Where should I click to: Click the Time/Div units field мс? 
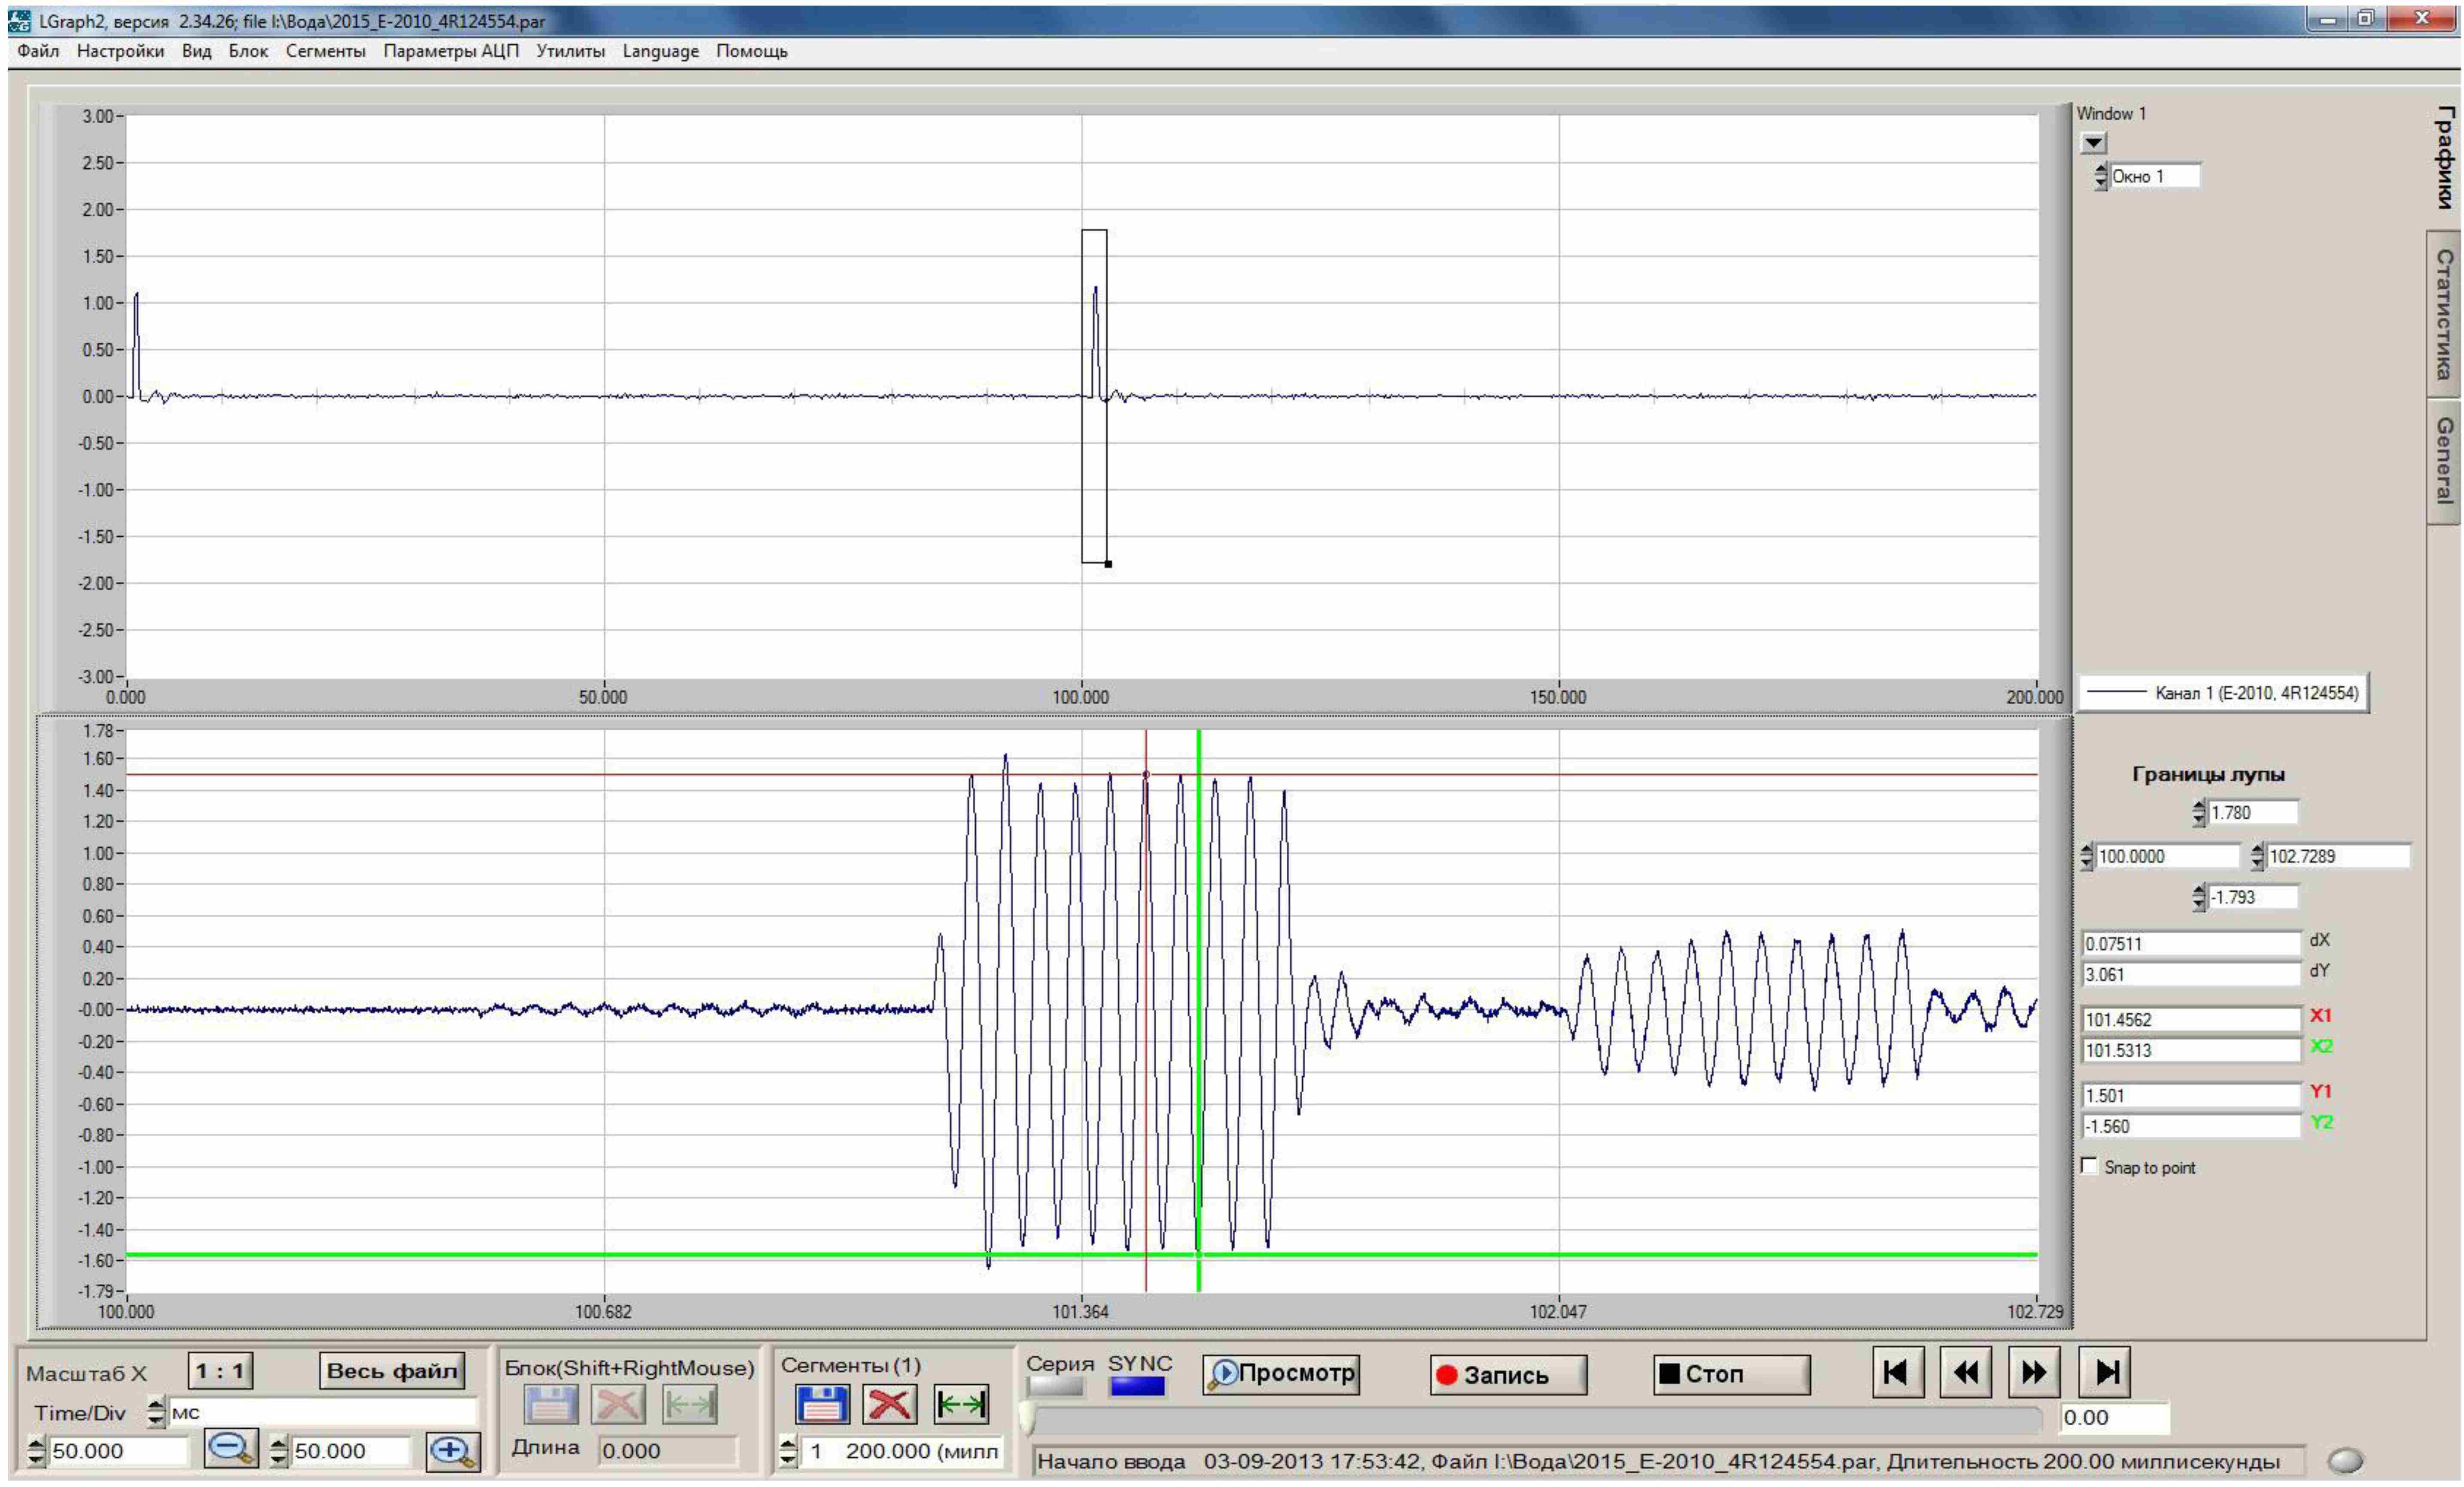point(323,1412)
